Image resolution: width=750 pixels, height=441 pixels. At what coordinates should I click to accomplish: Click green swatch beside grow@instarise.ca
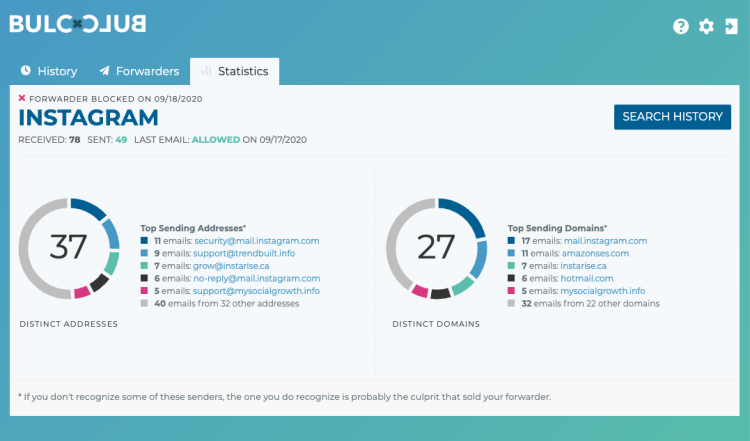point(144,265)
